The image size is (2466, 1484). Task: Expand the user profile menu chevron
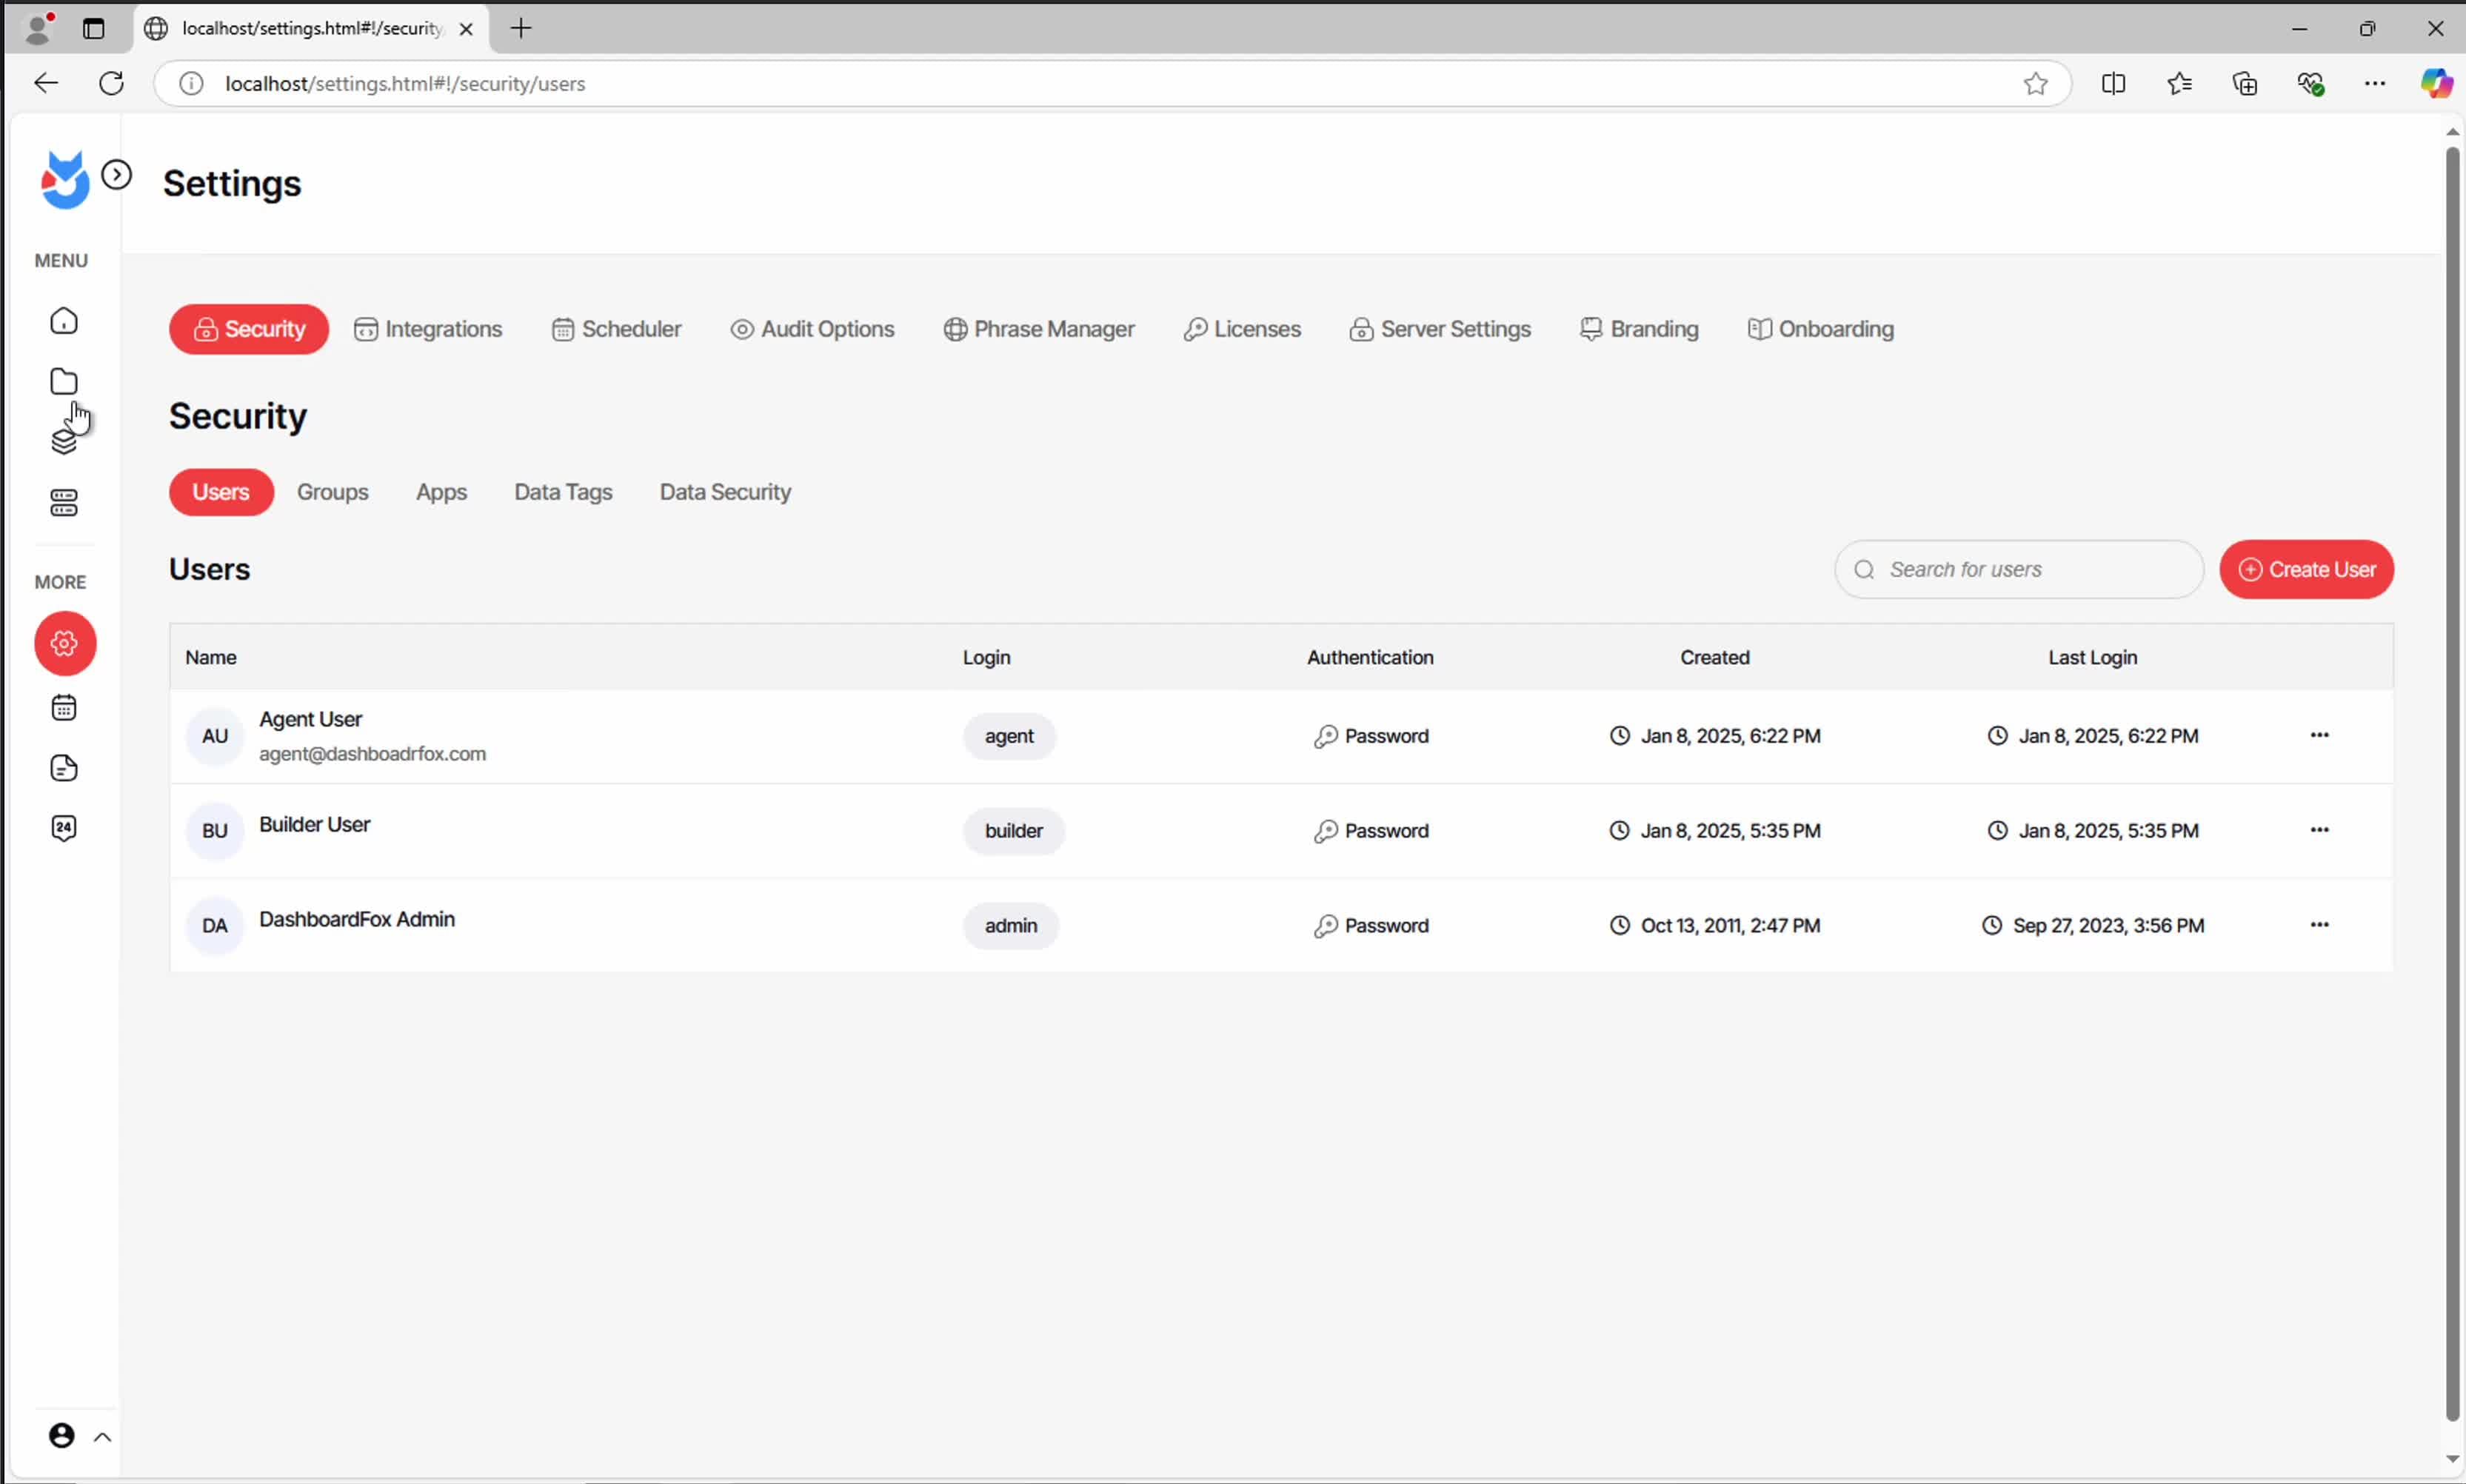[x=102, y=1437]
